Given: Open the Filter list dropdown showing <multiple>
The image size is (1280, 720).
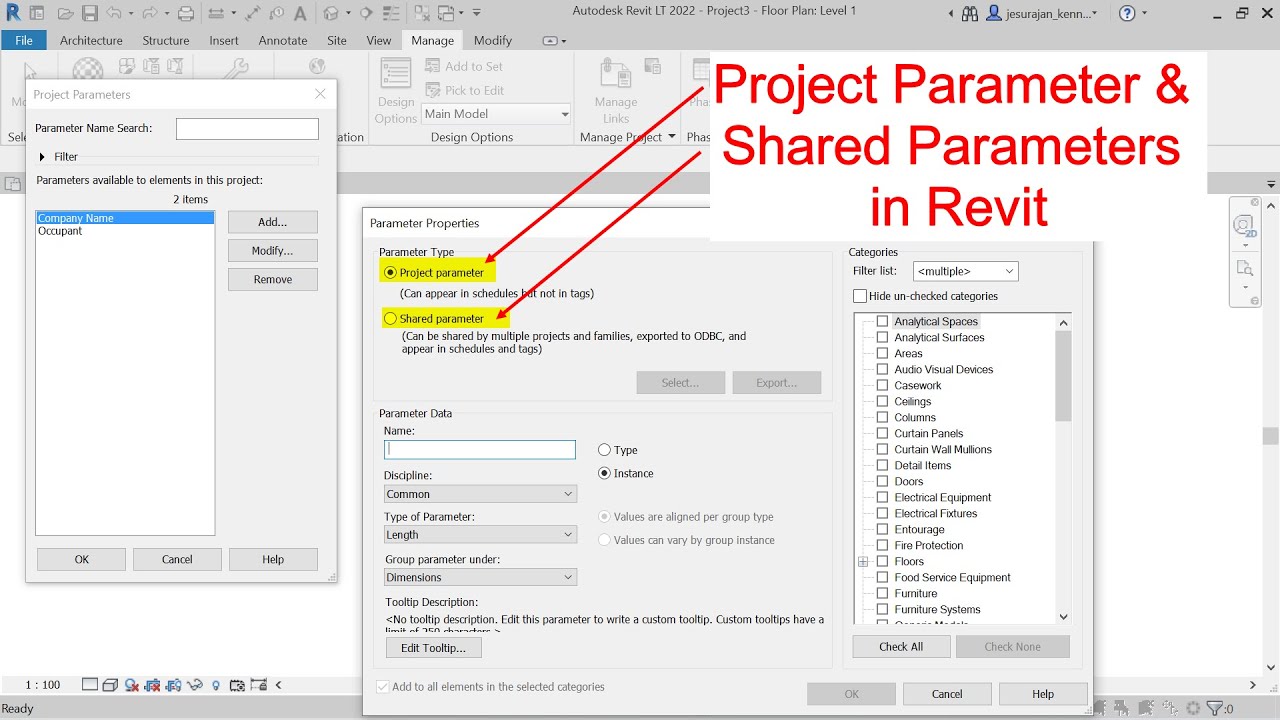Looking at the screenshot, I should 965,271.
